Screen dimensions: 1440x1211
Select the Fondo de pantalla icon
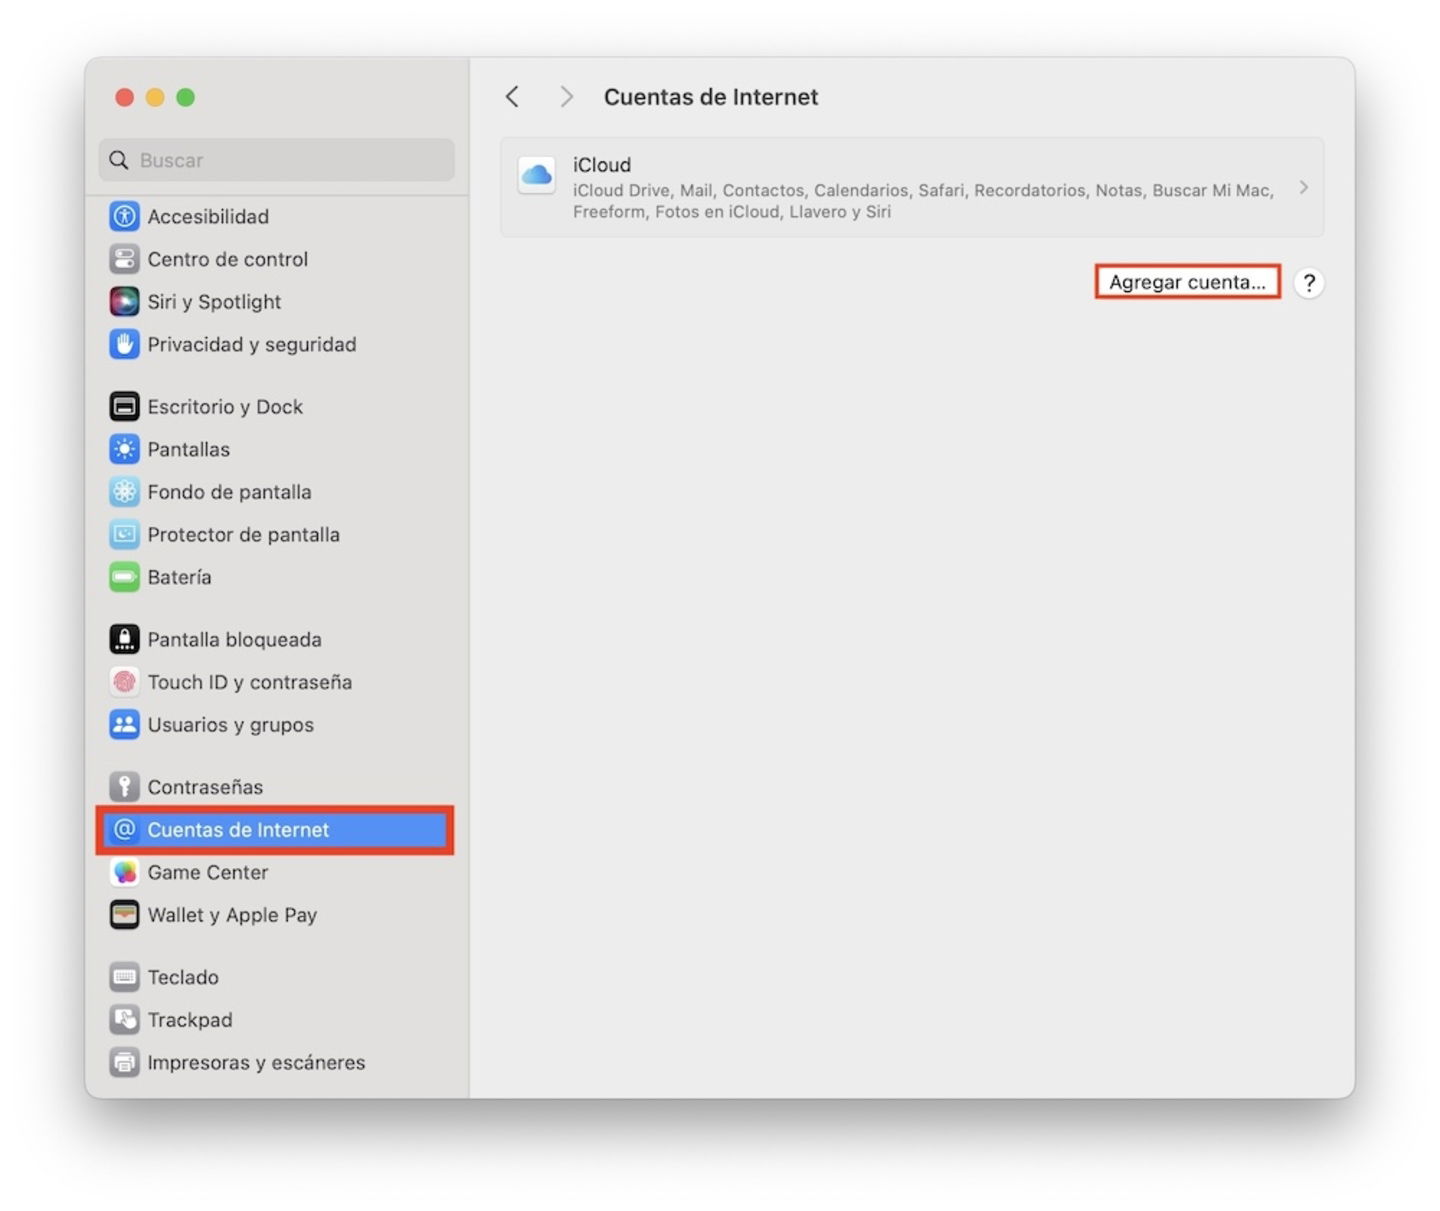click(x=124, y=492)
